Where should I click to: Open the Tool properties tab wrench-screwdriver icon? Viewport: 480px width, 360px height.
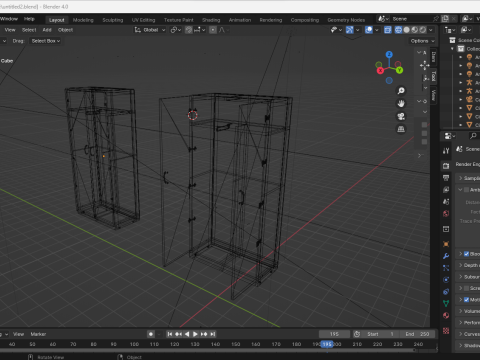(x=446, y=151)
